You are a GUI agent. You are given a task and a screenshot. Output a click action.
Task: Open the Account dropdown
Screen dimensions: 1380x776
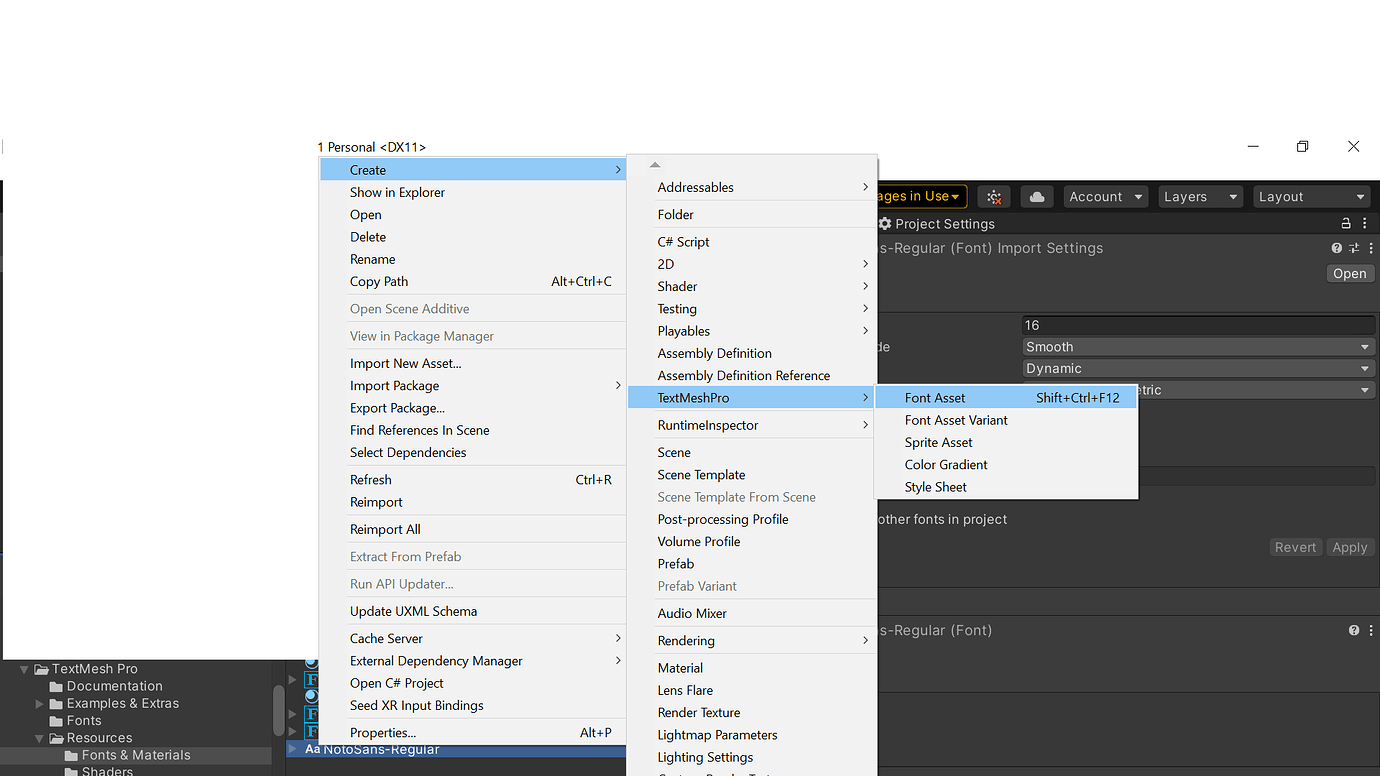pos(1105,196)
